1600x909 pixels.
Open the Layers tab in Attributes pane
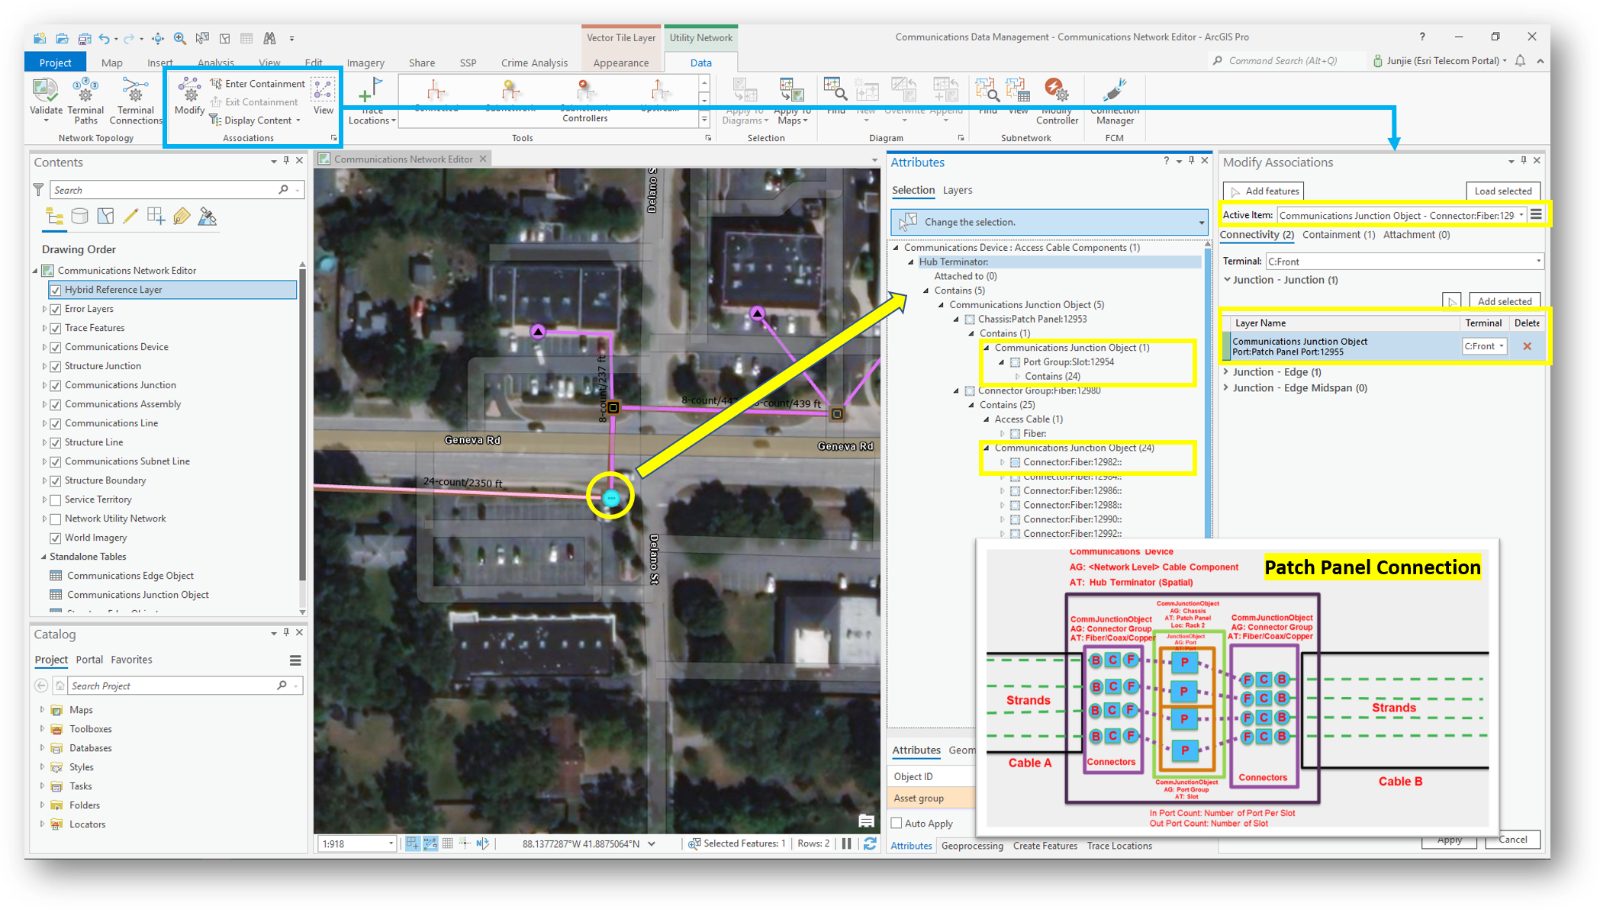pyautogui.click(x=957, y=190)
